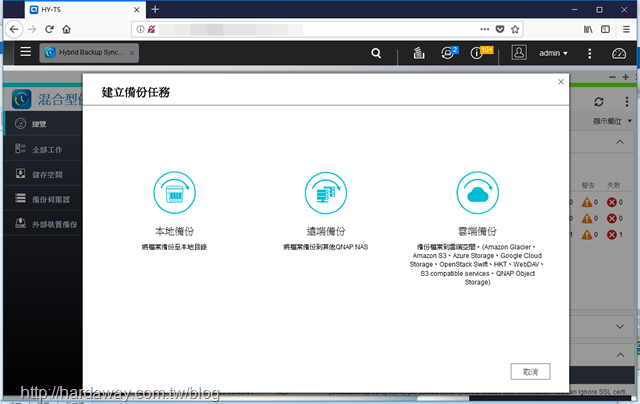Expand the admin account dropdown
The height and width of the screenshot is (404, 640).
pos(553,53)
